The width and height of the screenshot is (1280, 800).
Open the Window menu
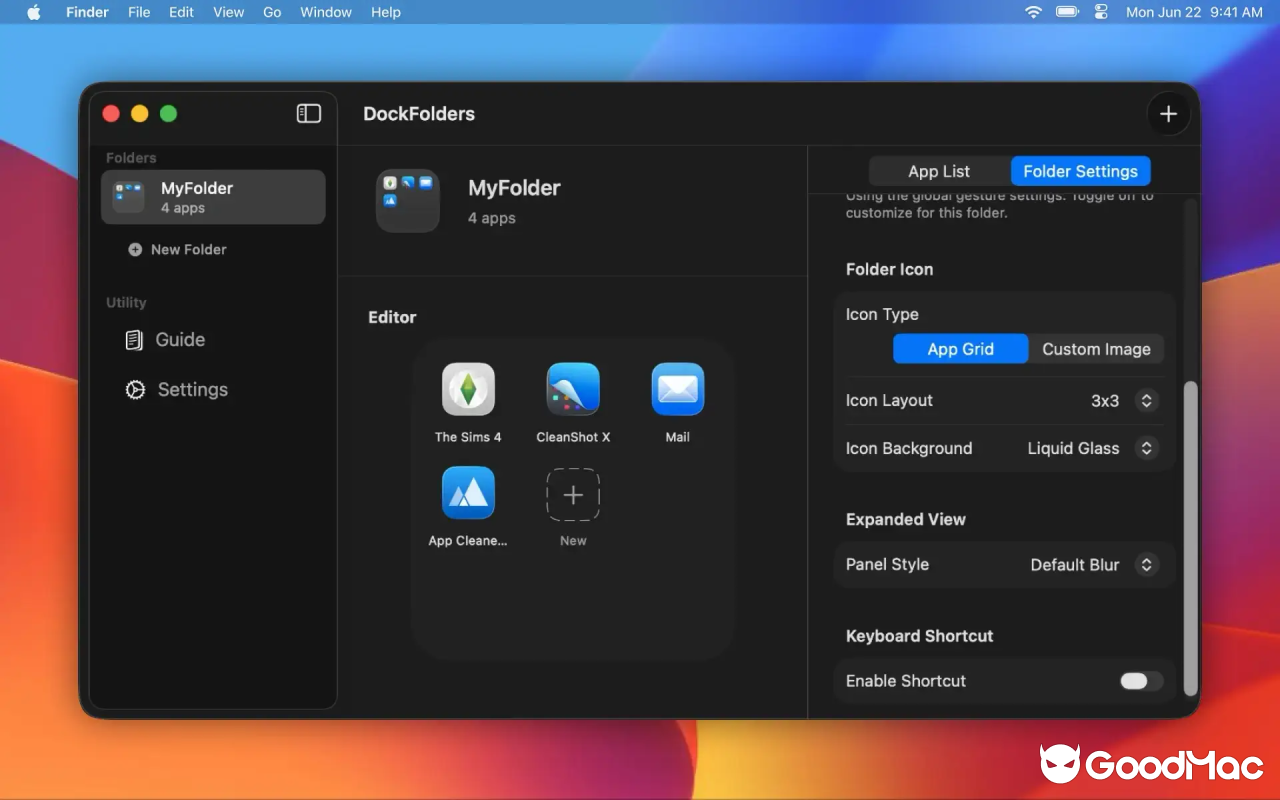326,12
